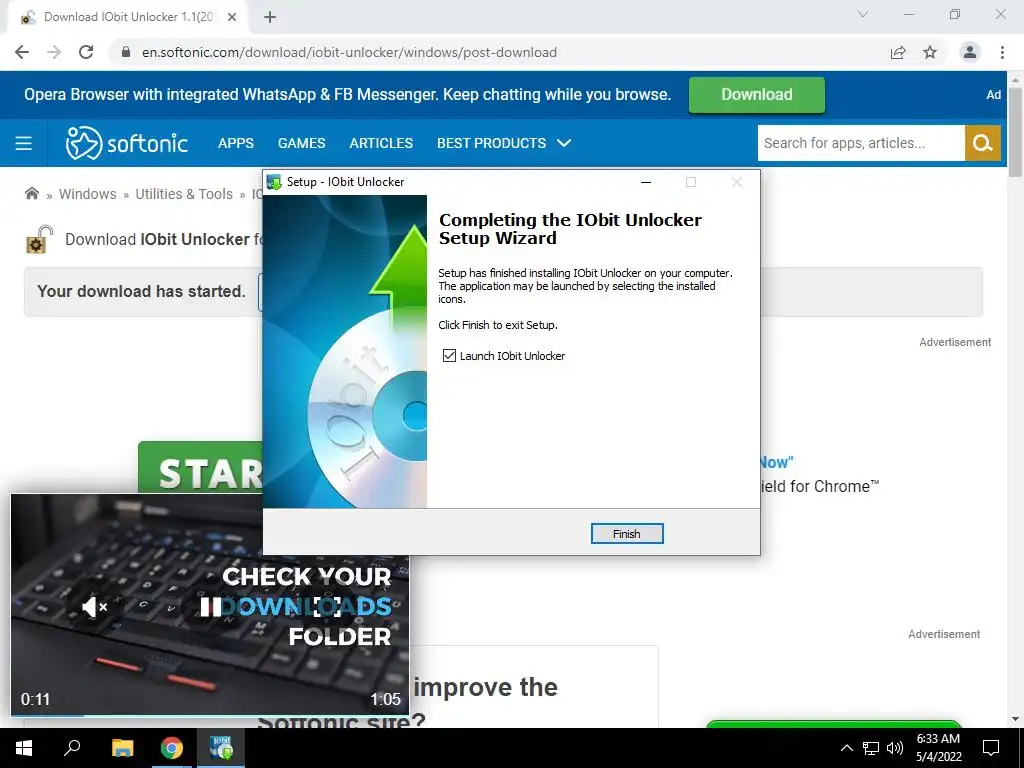Image resolution: width=1024 pixels, height=768 pixels.
Task: Click the browser forward arrow
Action: pyautogui.click(x=54, y=52)
